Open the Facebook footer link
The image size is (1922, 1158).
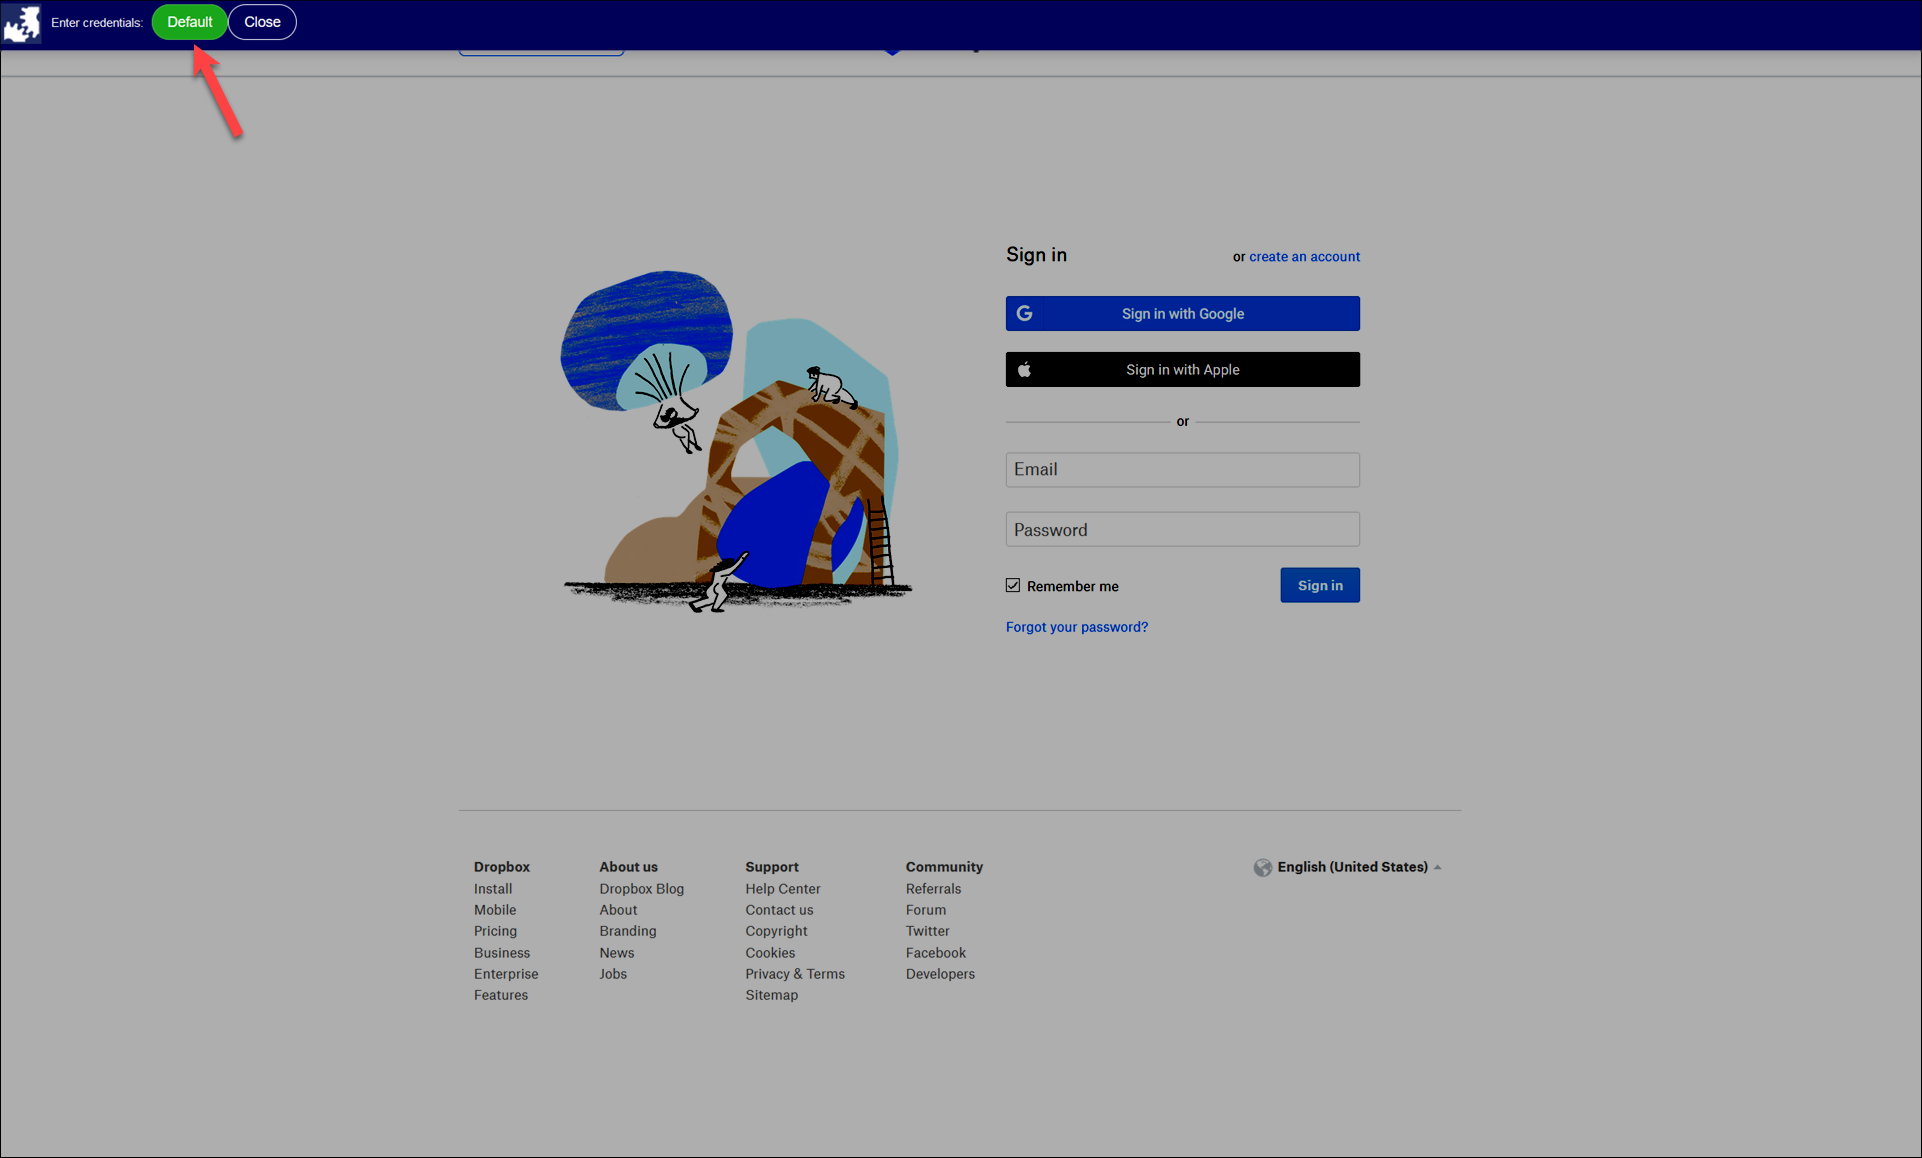[936, 953]
